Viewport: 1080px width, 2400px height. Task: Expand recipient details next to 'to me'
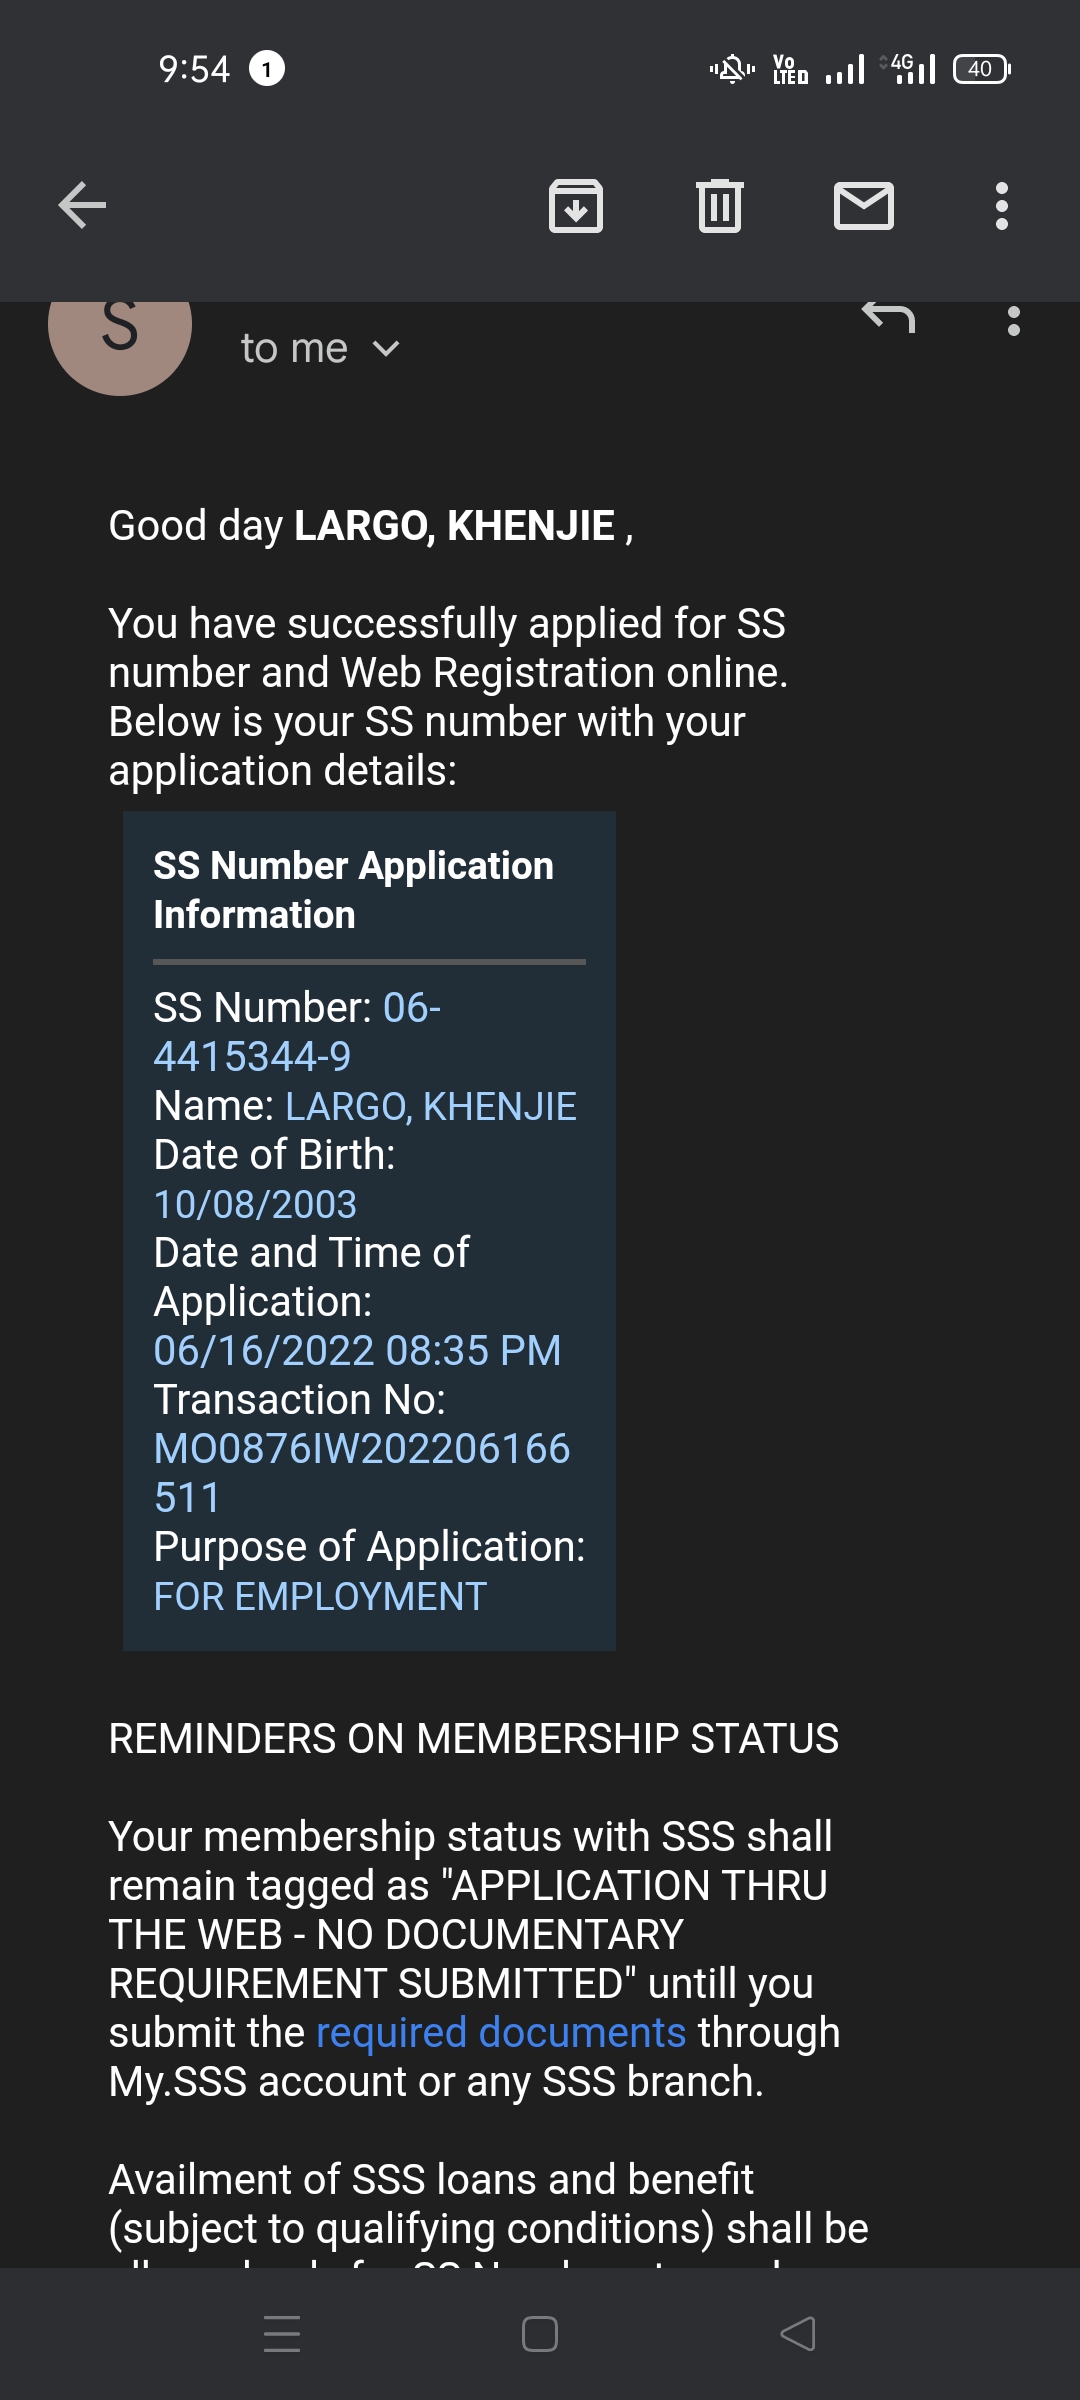[x=386, y=349]
